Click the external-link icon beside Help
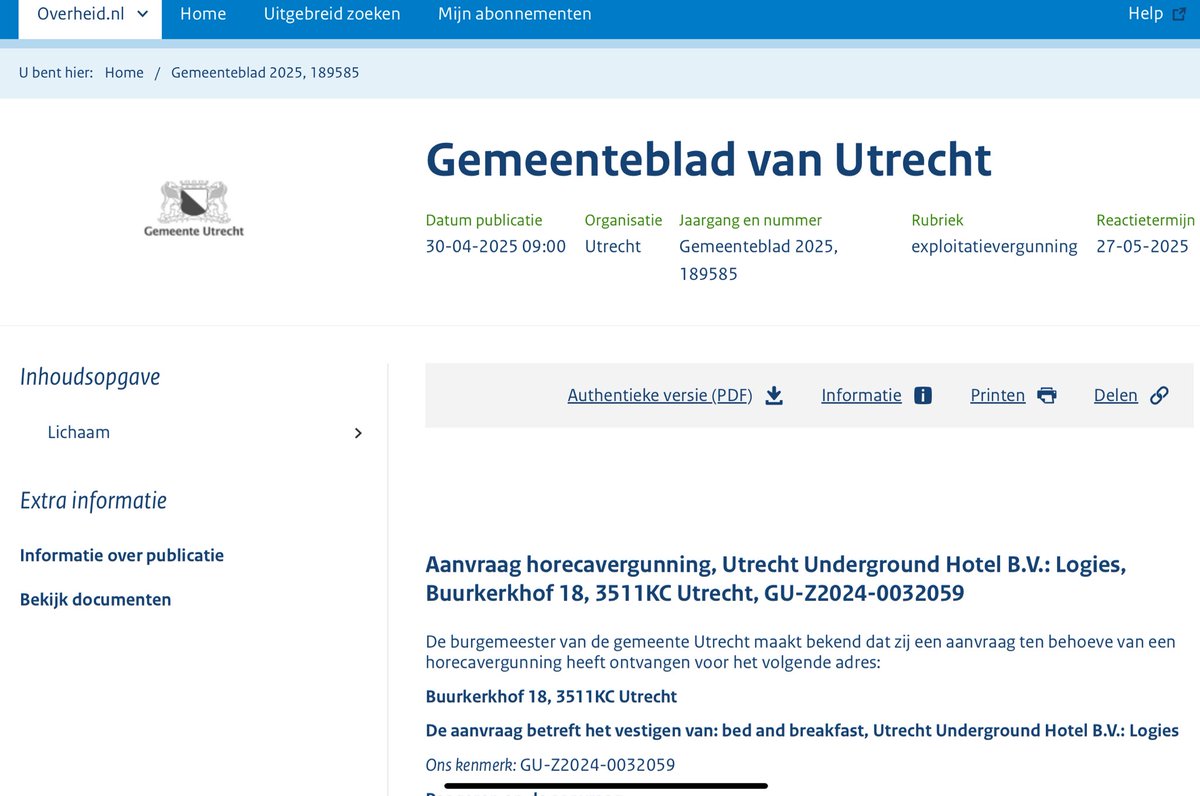The width and height of the screenshot is (1200, 796). pos(1178,14)
